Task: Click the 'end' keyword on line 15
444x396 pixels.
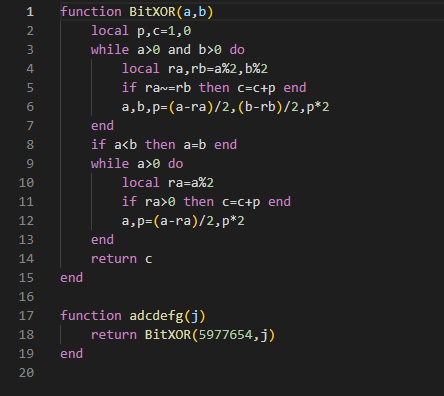Action: [71, 278]
